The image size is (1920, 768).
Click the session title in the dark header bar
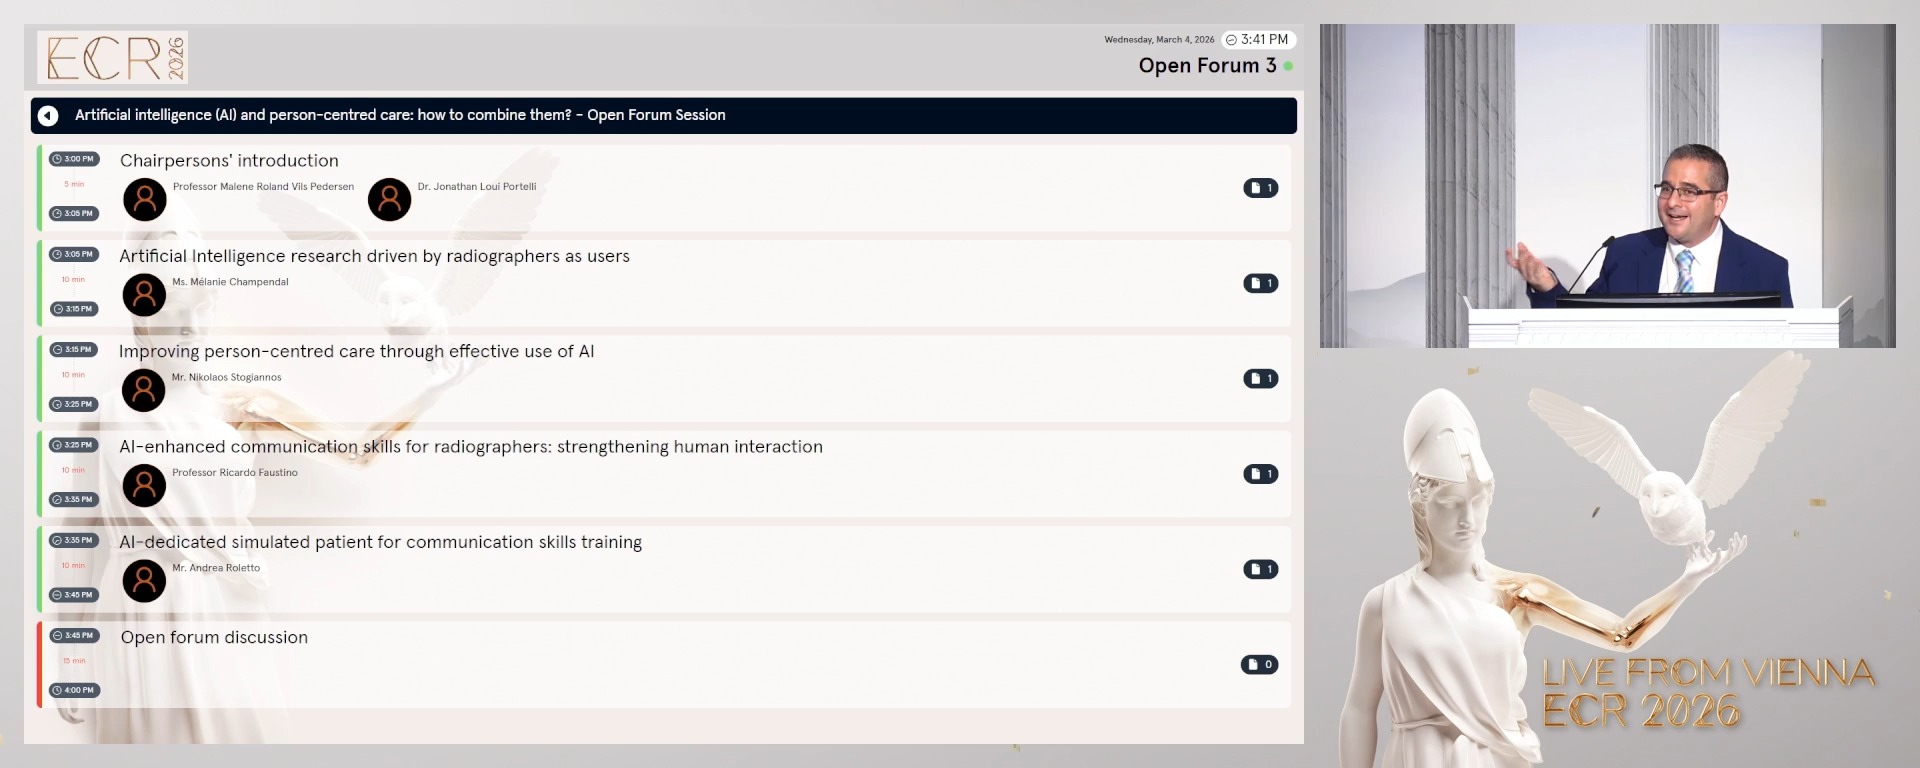pyautogui.click(x=400, y=115)
